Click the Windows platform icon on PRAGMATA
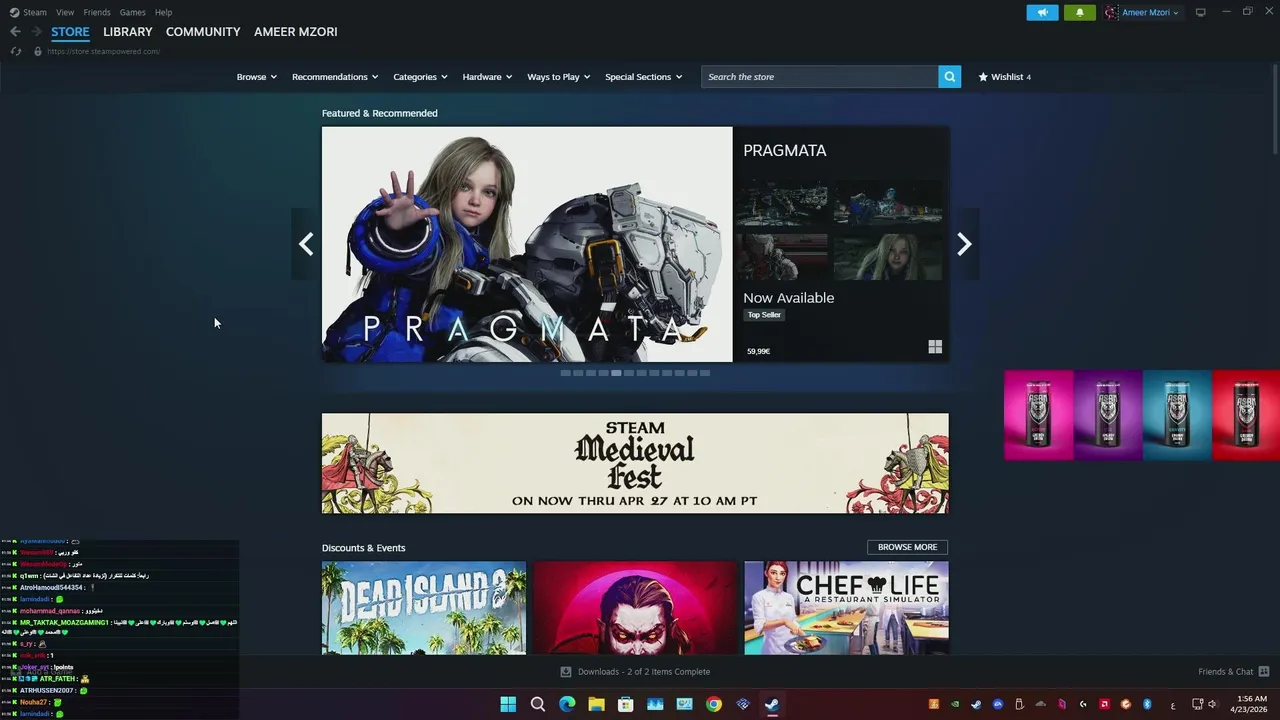The image size is (1280, 720). (x=935, y=347)
